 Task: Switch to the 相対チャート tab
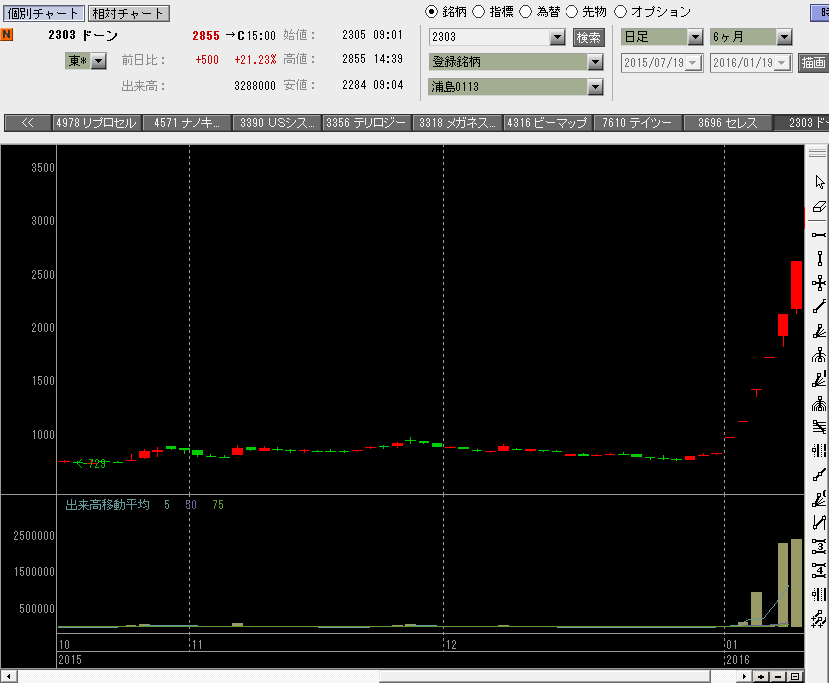[128, 13]
